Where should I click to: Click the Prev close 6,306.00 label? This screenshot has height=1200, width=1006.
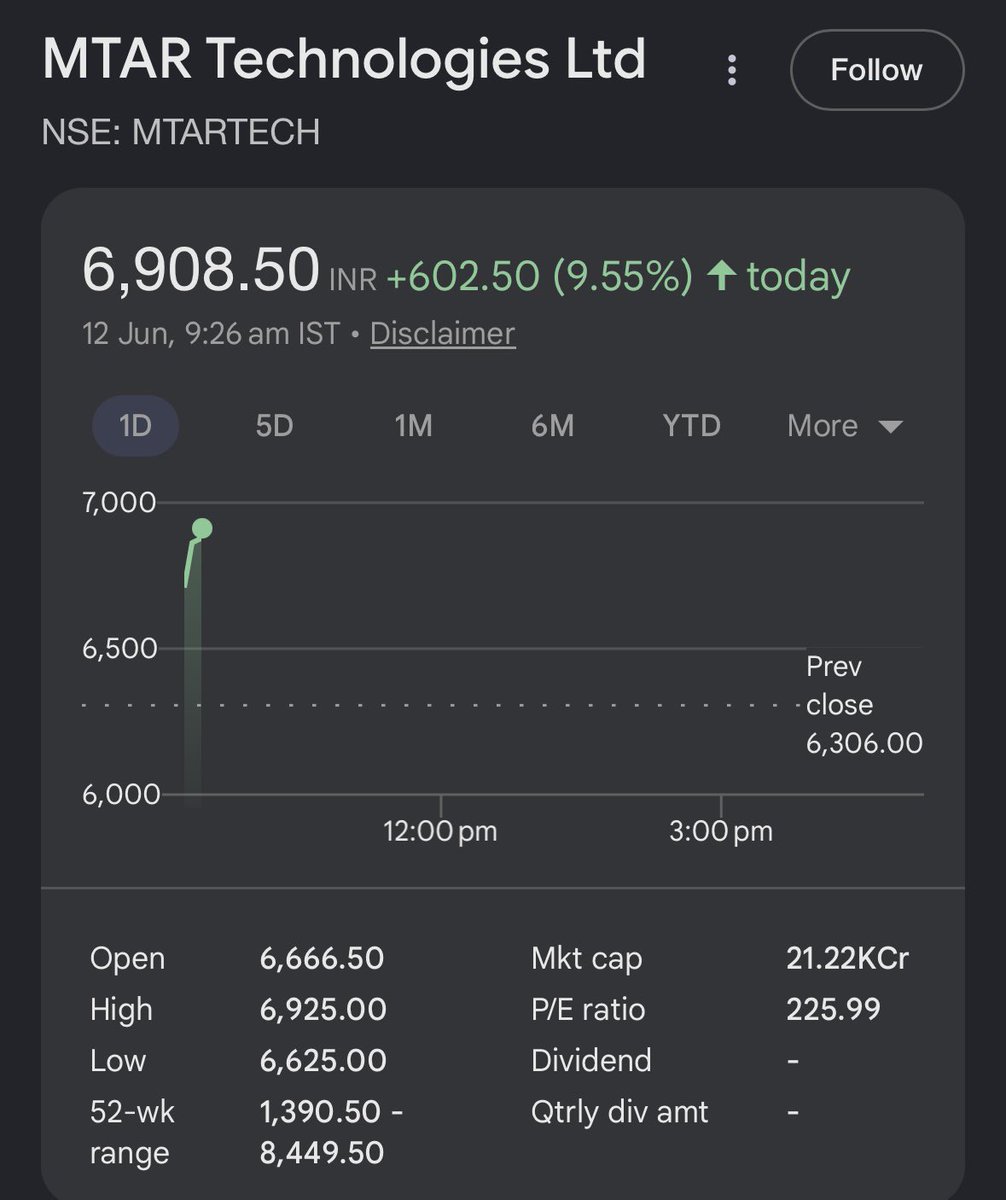pos(864,705)
